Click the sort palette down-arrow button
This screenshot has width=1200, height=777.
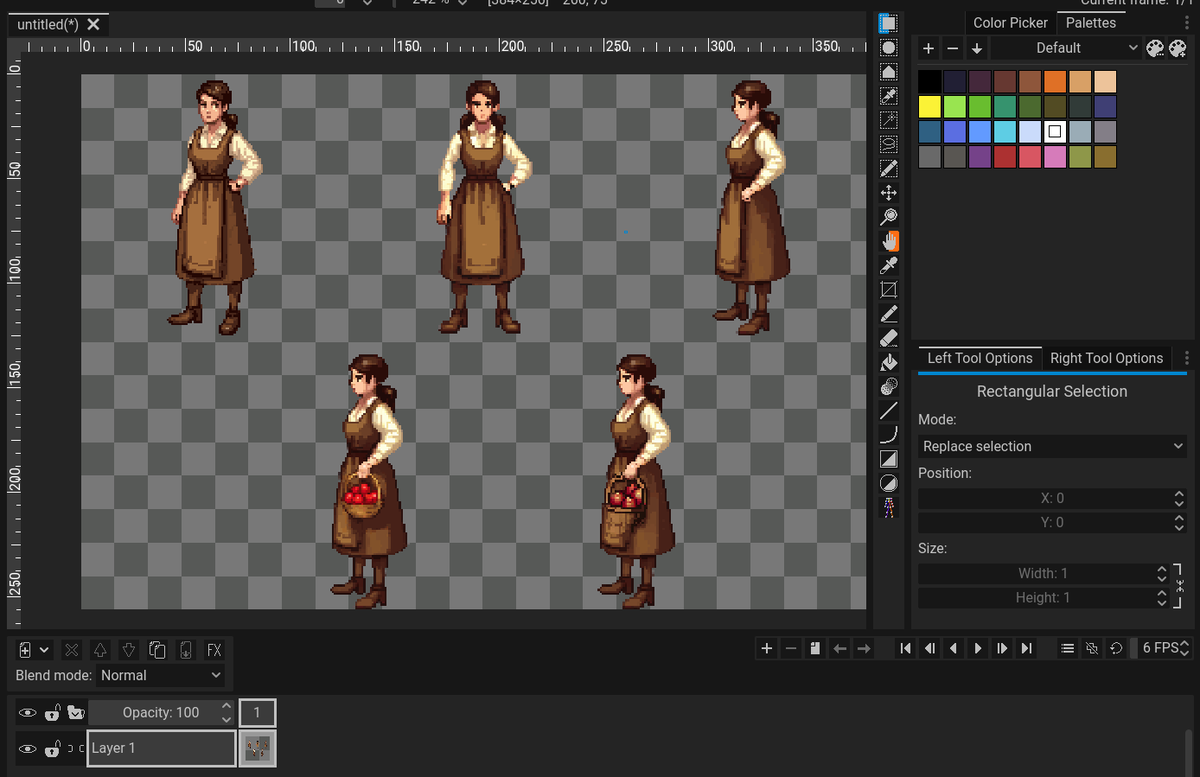977,48
